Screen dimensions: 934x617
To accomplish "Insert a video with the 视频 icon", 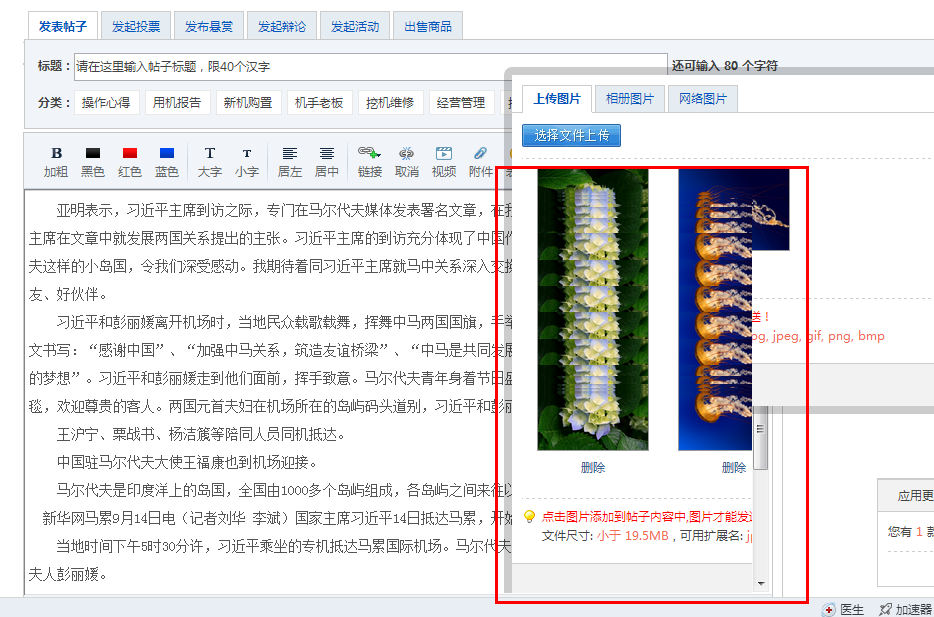I will pos(444,161).
